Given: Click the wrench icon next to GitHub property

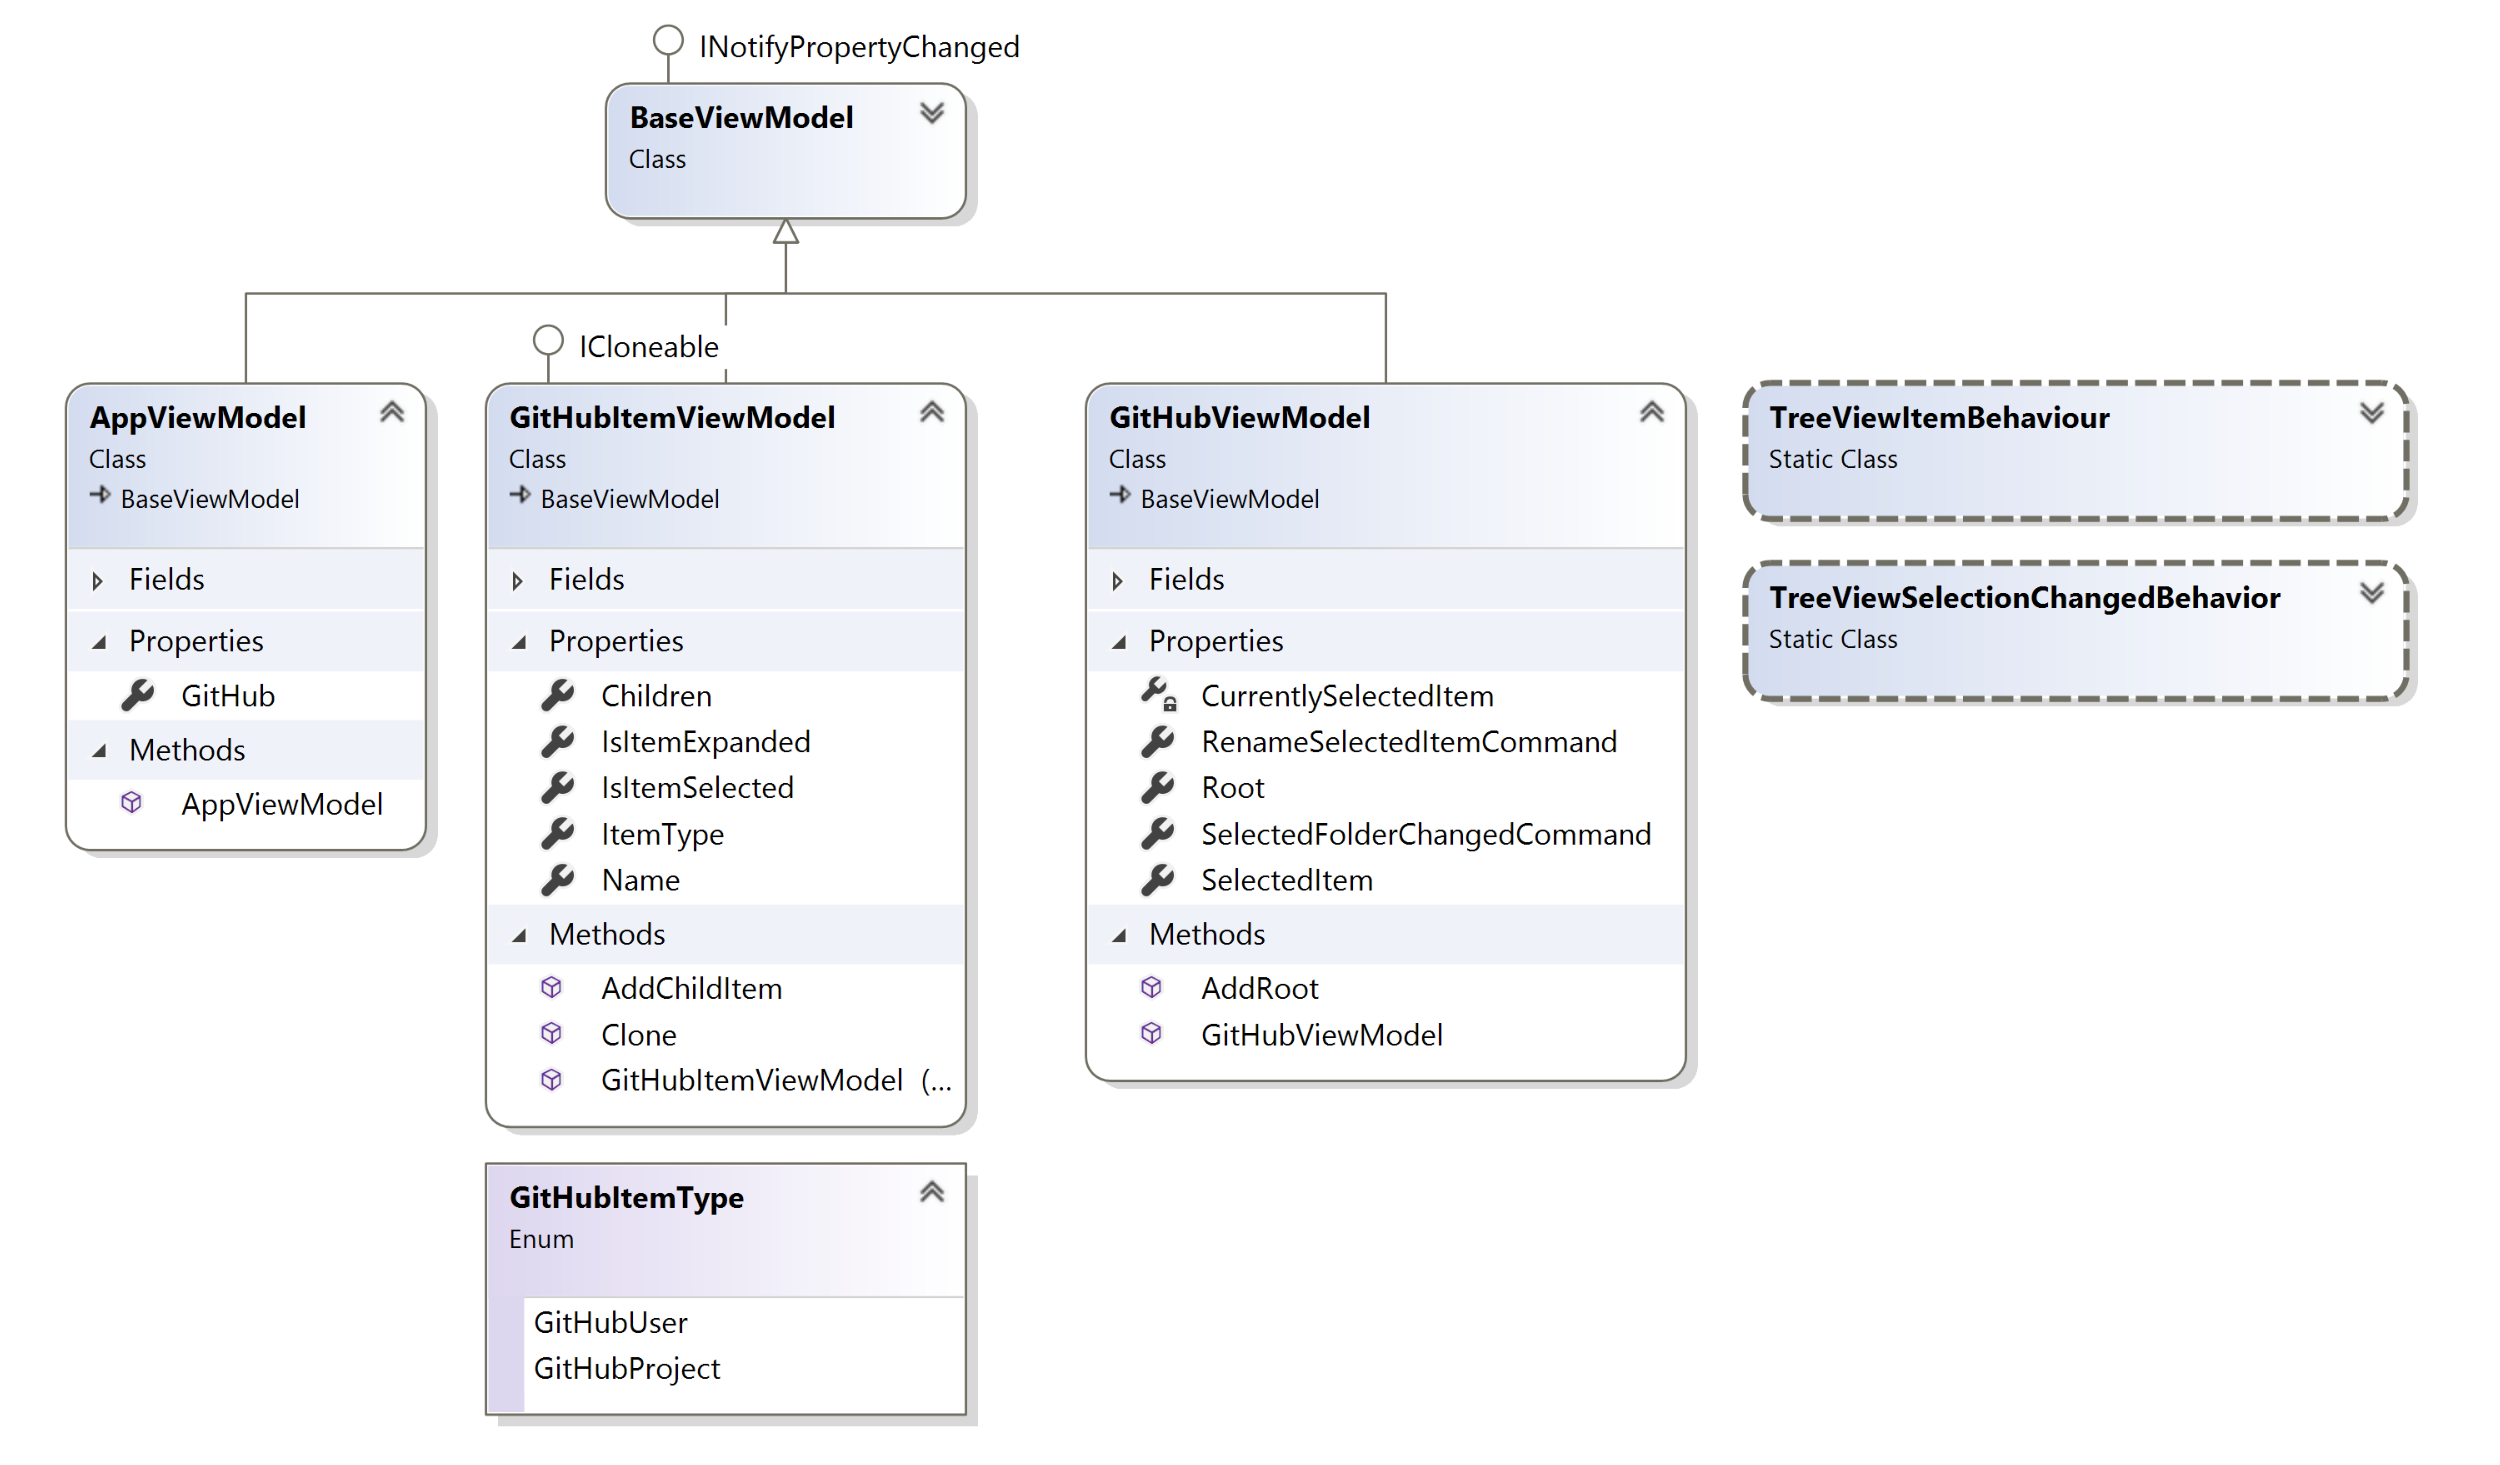Looking at the screenshot, I should (138, 695).
